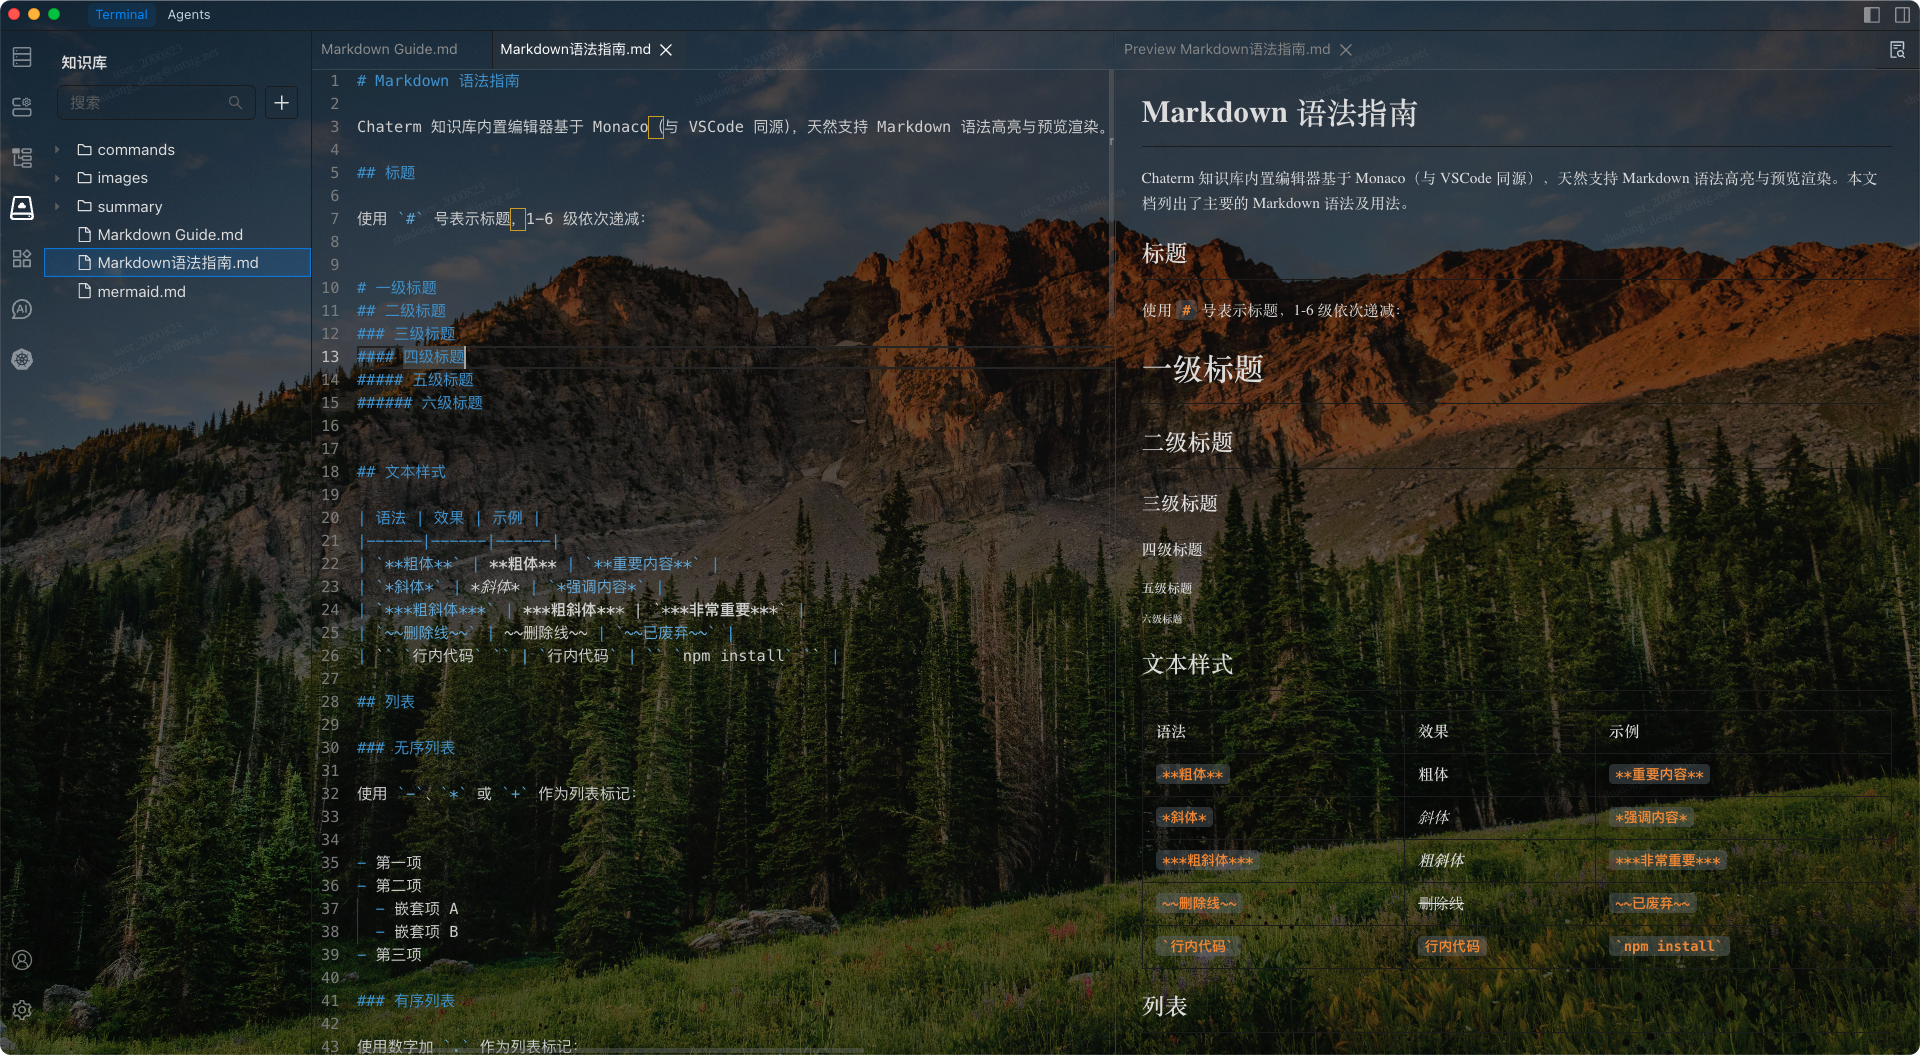Toggle the left sidebar panel visibility
Image resolution: width=1920 pixels, height=1055 pixels.
click(x=1872, y=14)
